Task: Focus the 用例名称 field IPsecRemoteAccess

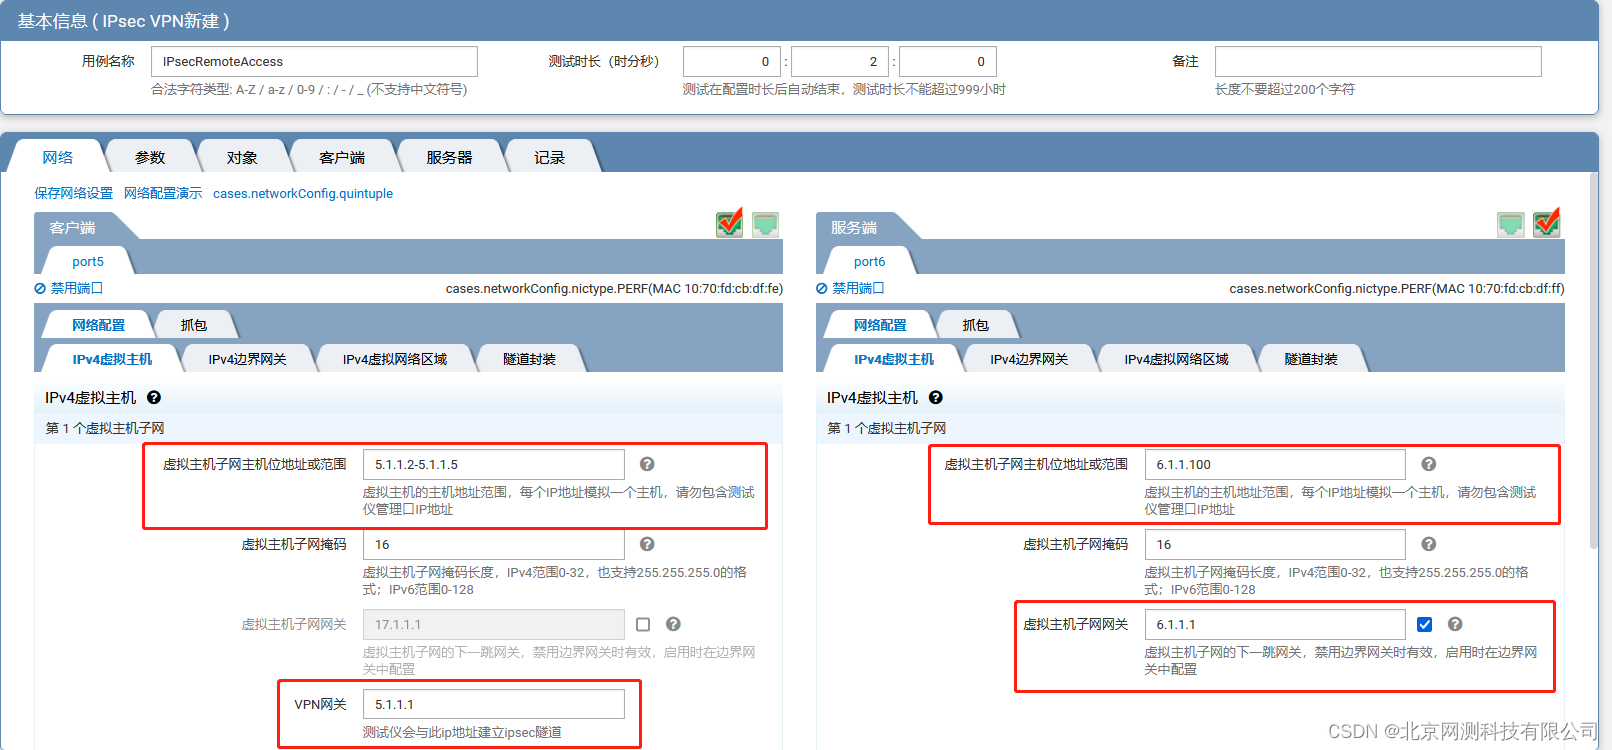Action: pos(314,61)
